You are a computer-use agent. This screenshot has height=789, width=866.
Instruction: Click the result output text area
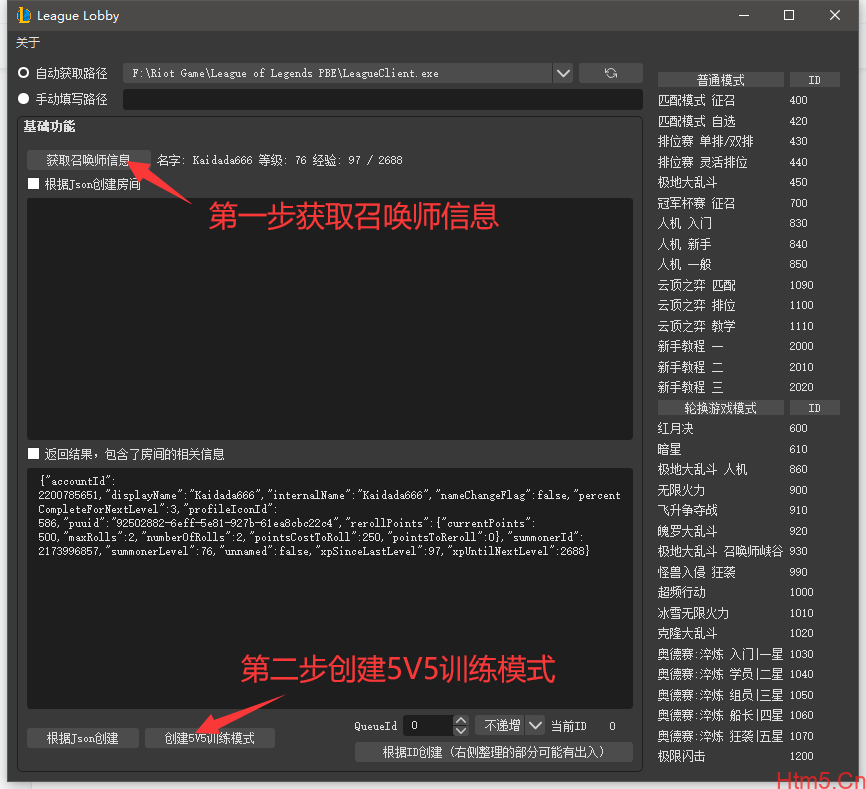tap(330, 588)
